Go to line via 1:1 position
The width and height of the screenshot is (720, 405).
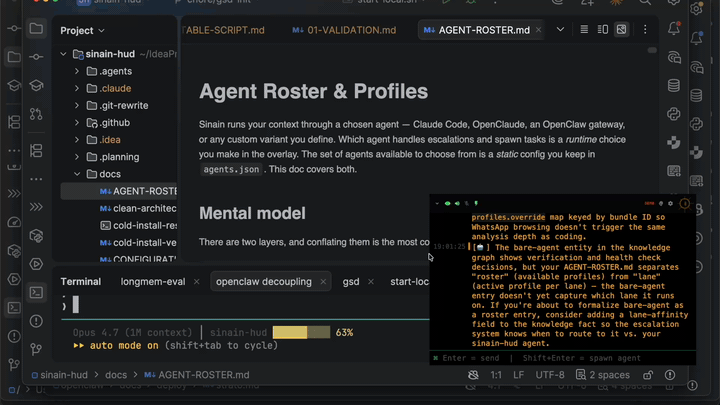[496, 375]
